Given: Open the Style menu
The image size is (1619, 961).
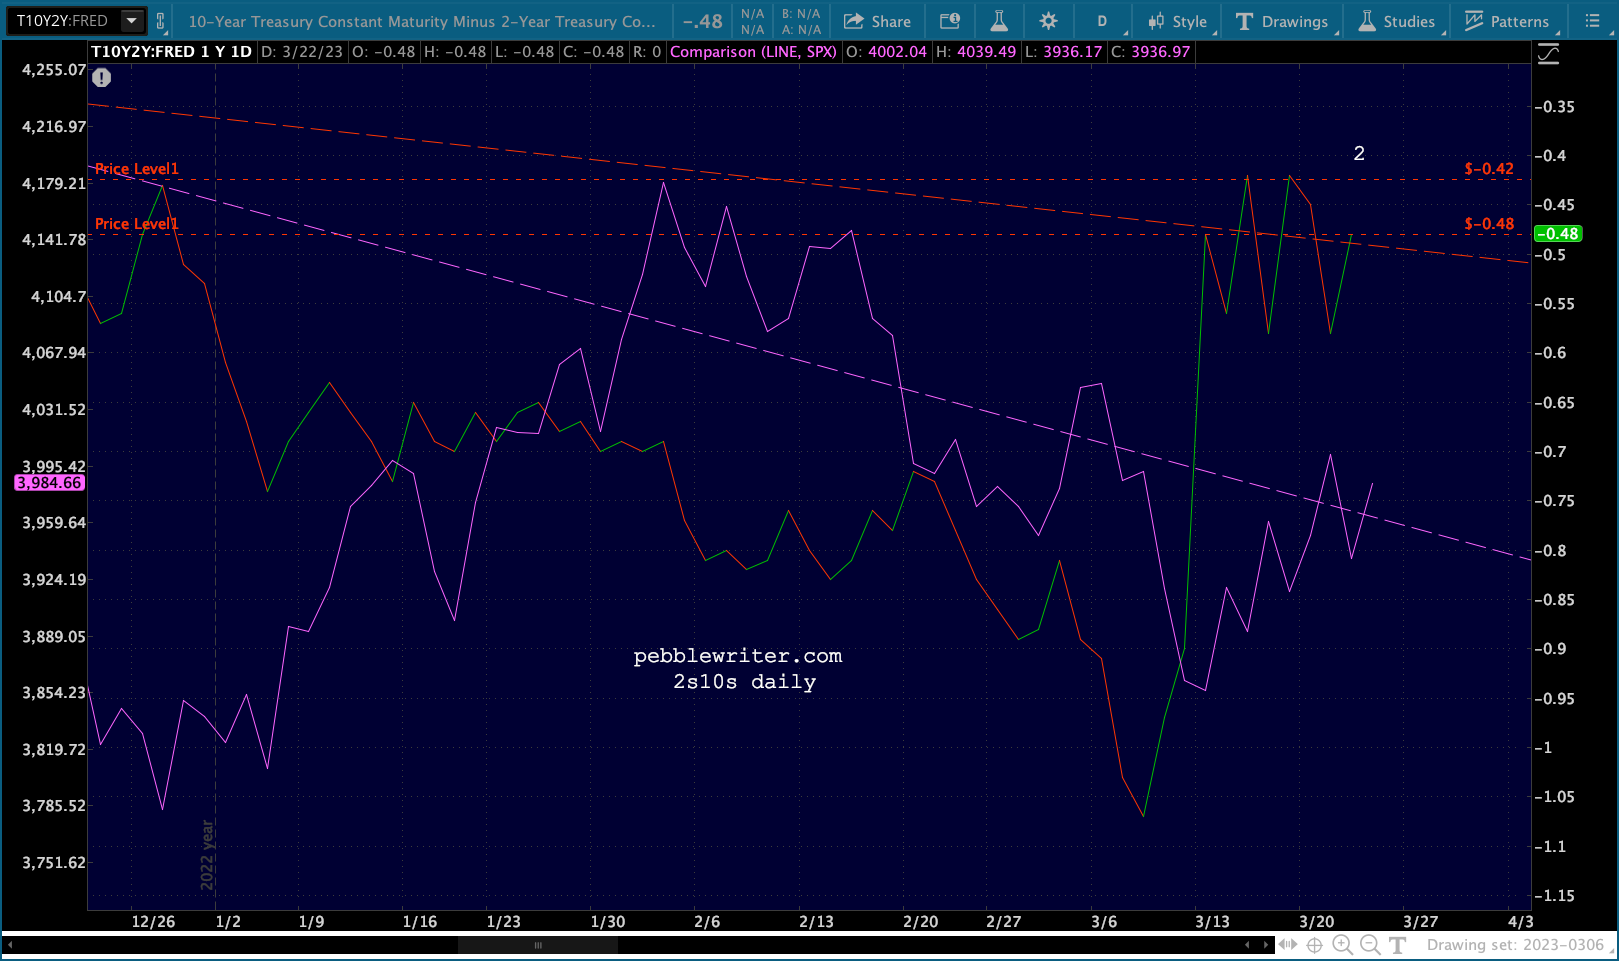Looking at the screenshot, I should [x=1178, y=21].
